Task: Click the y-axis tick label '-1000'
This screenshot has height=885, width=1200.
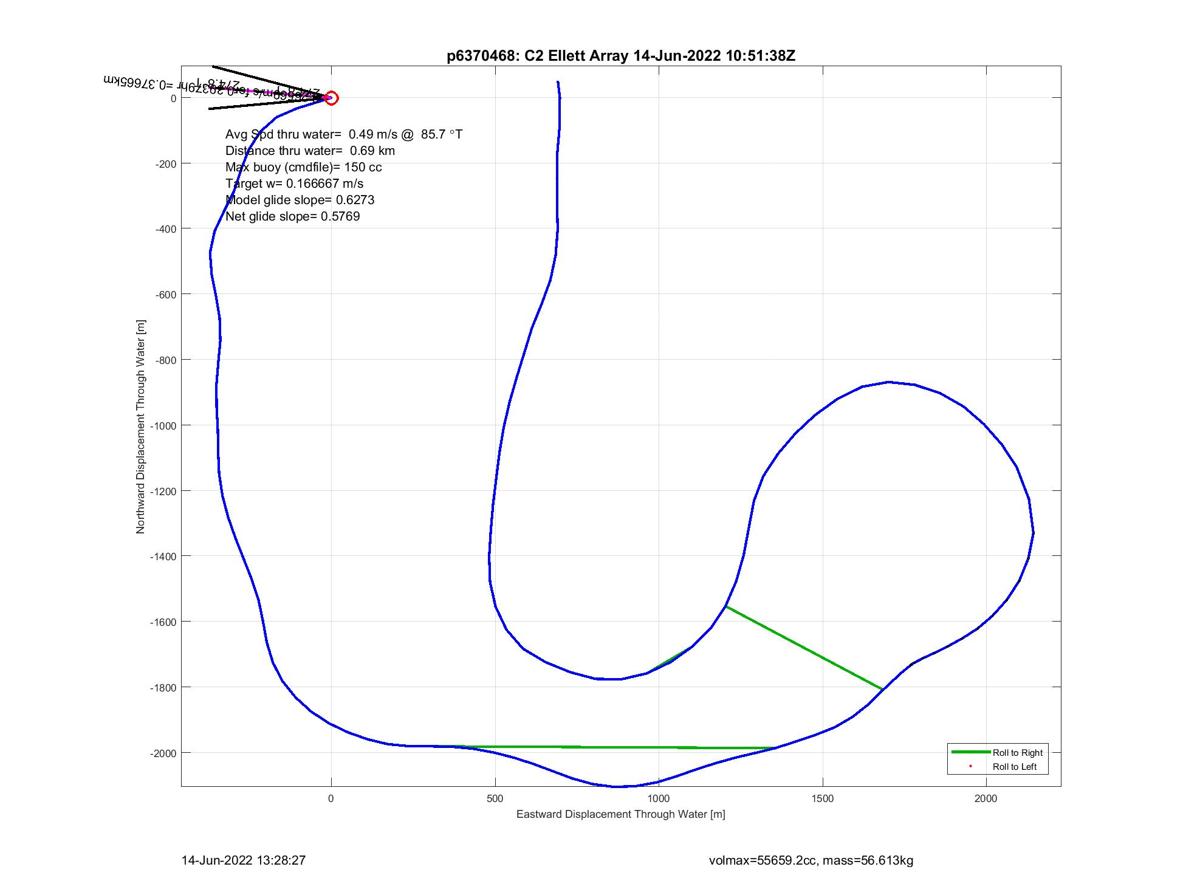Action: (161, 425)
